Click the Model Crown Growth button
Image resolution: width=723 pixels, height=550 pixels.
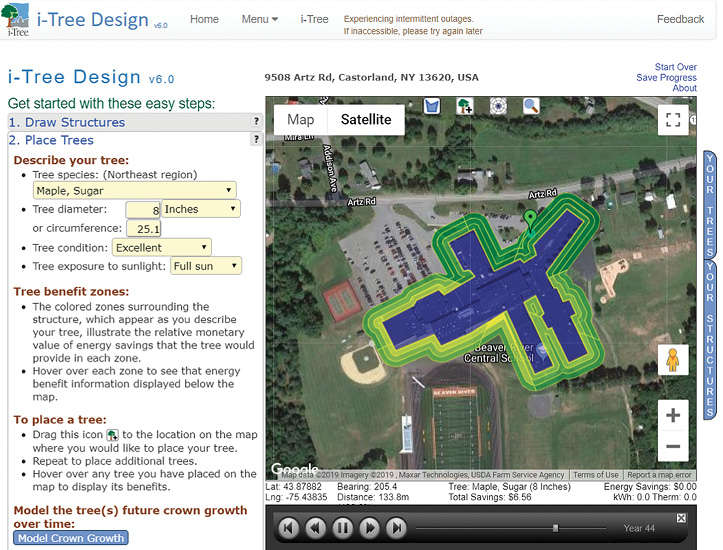pos(71,538)
